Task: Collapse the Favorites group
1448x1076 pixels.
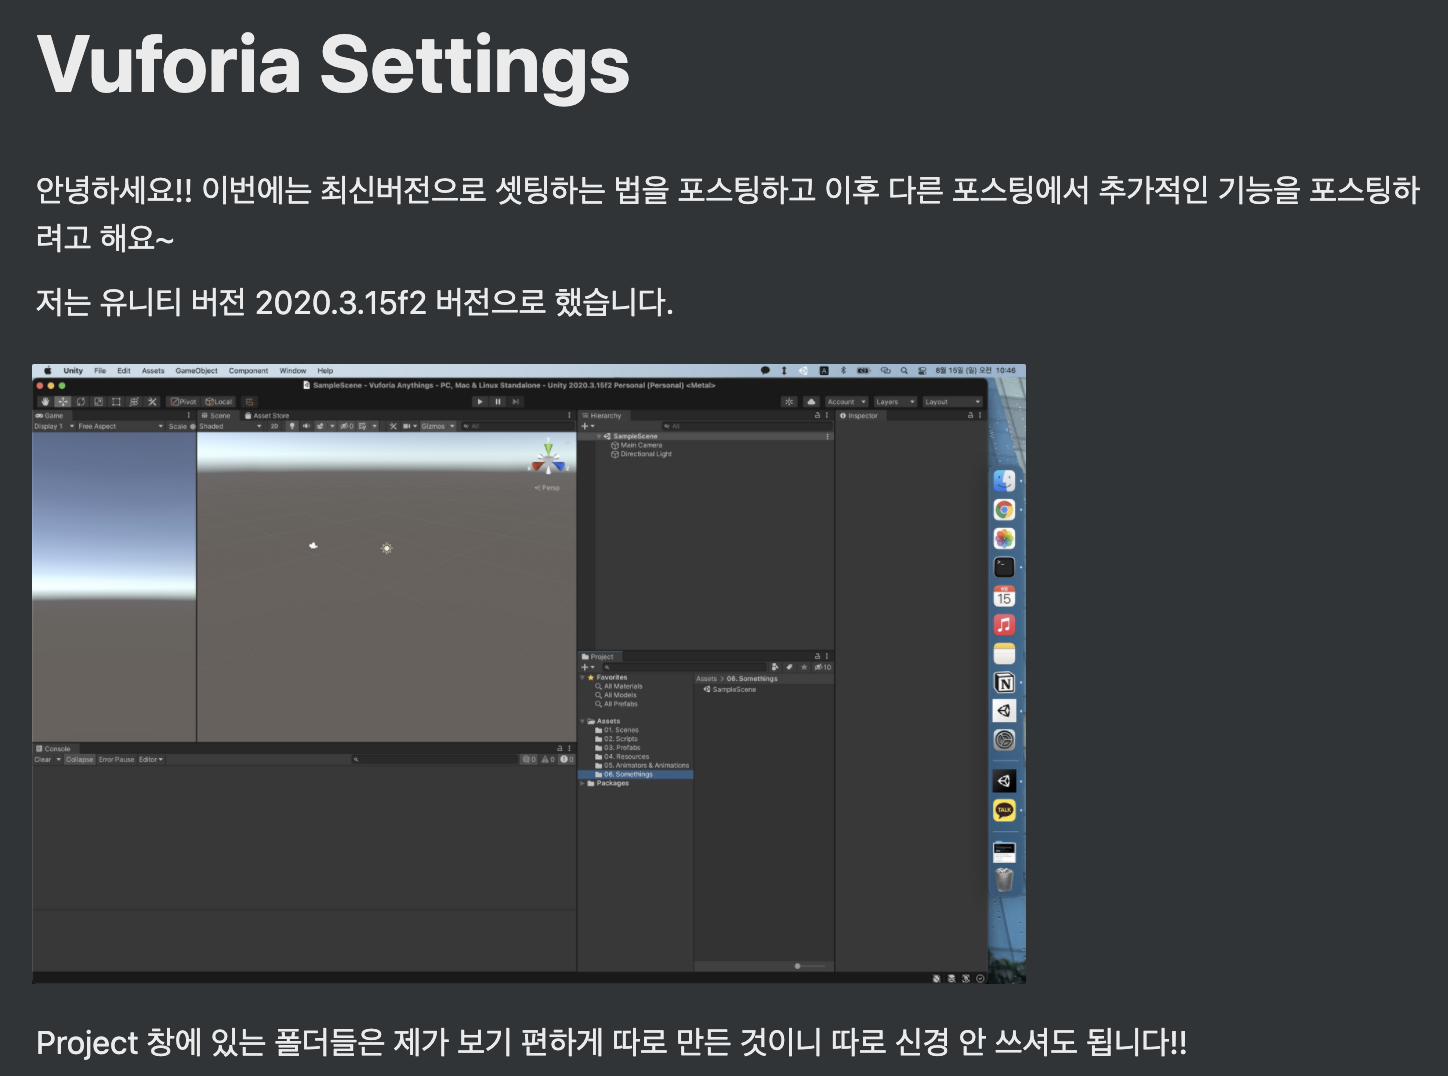Action: pyautogui.click(x=582, y=677)
